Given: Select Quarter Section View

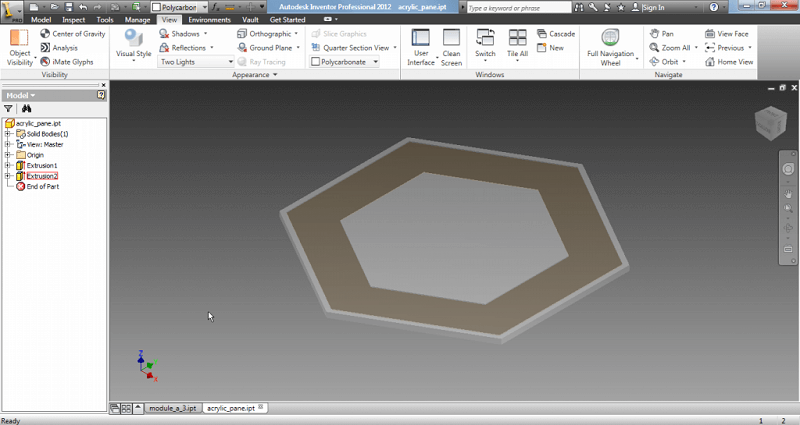Looking at the screenshot, I should [354, 47].
